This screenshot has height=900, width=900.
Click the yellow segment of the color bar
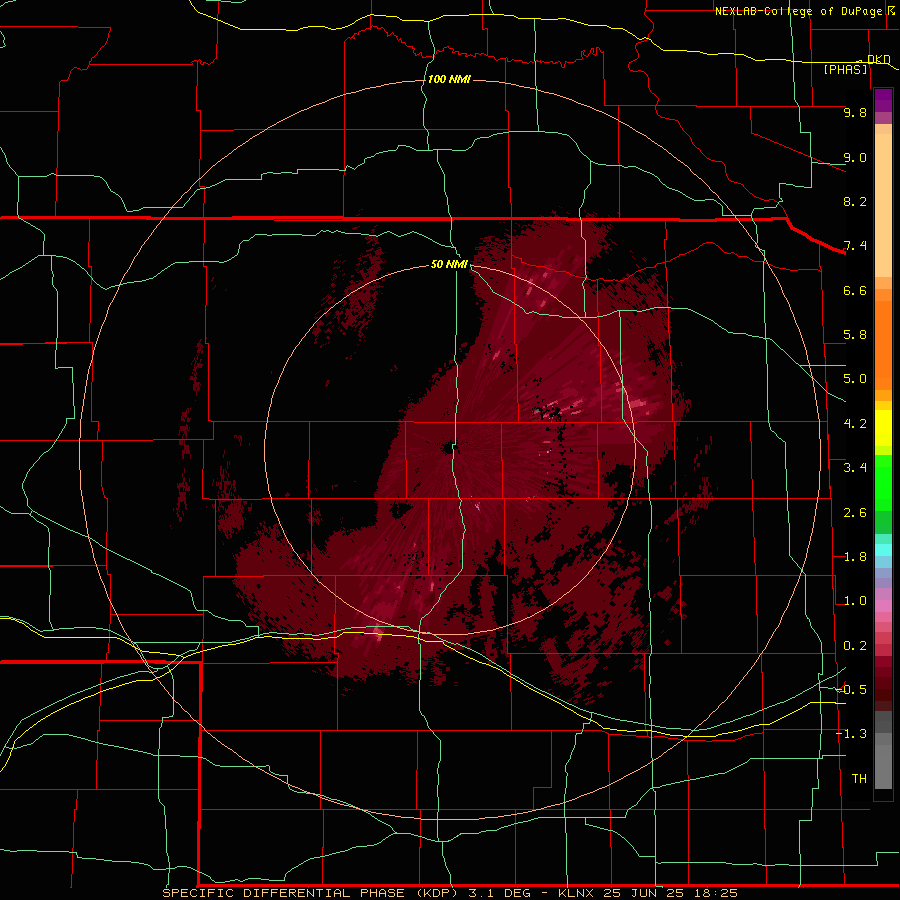(883, 428)
